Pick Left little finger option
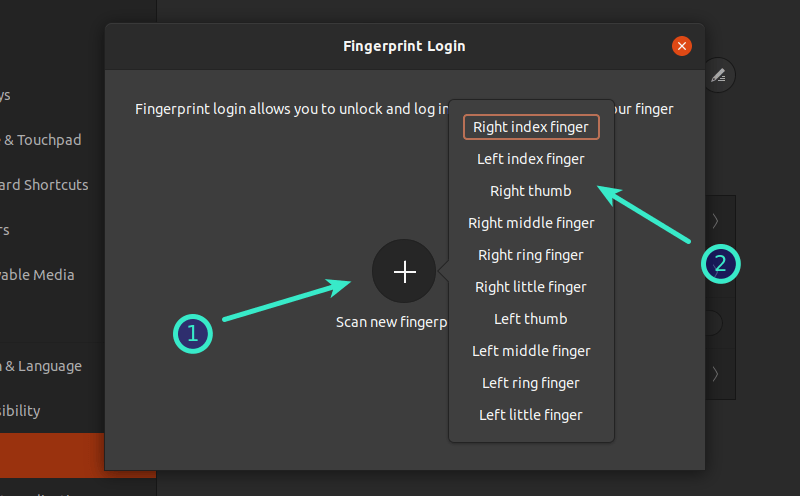This screenshot has height=496, width=800. click(x=531, y=415)
